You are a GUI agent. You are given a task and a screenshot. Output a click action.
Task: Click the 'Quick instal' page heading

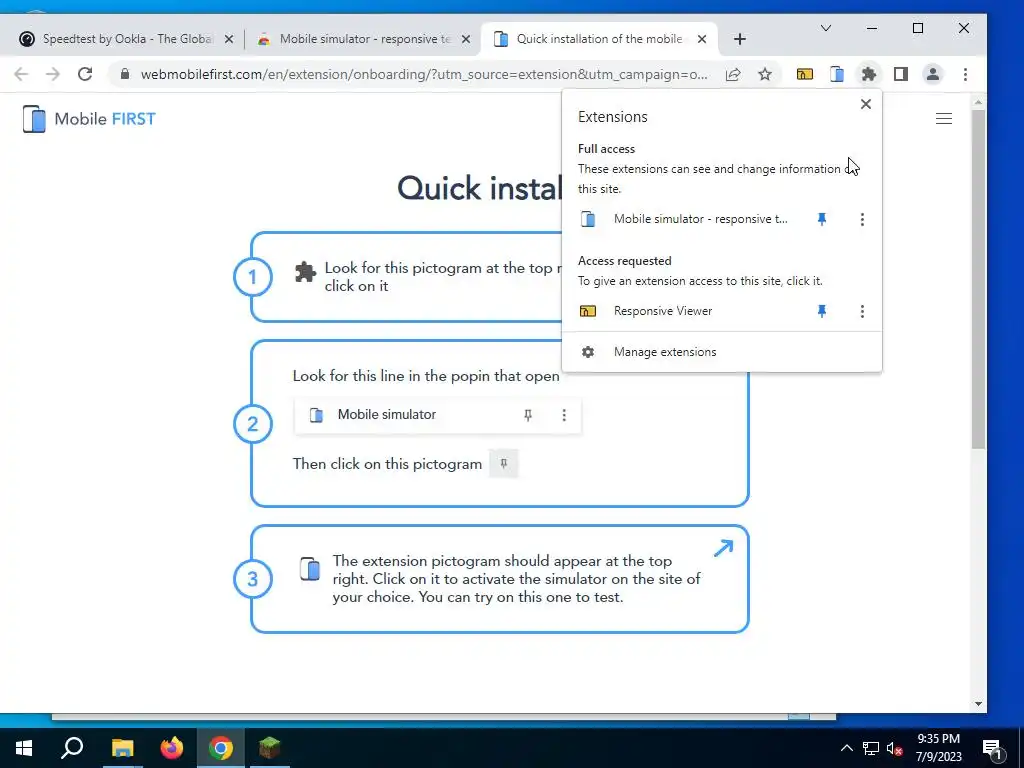479,189
